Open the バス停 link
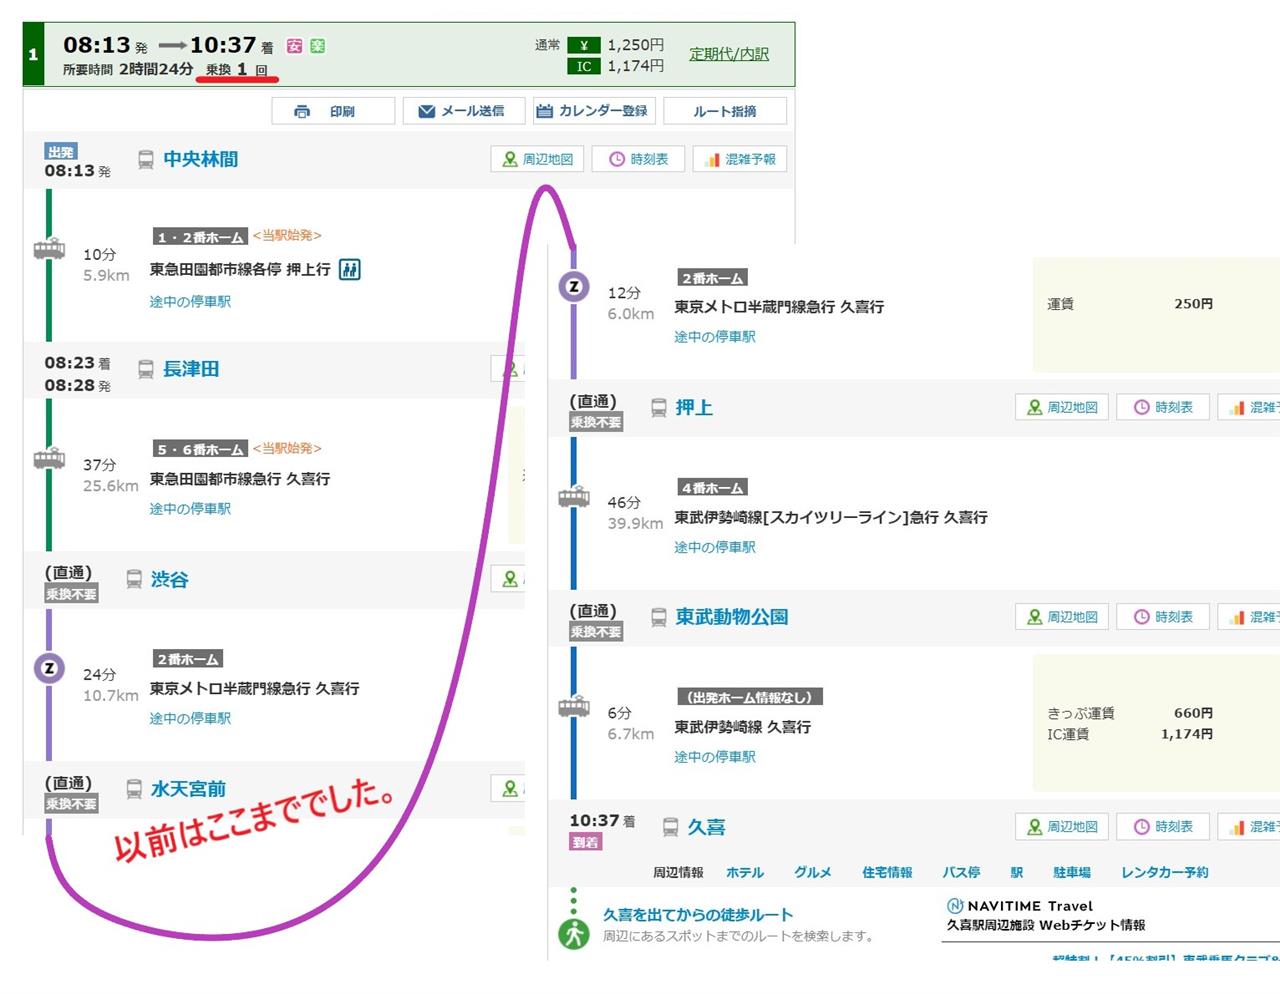 (x=962, y=872)
